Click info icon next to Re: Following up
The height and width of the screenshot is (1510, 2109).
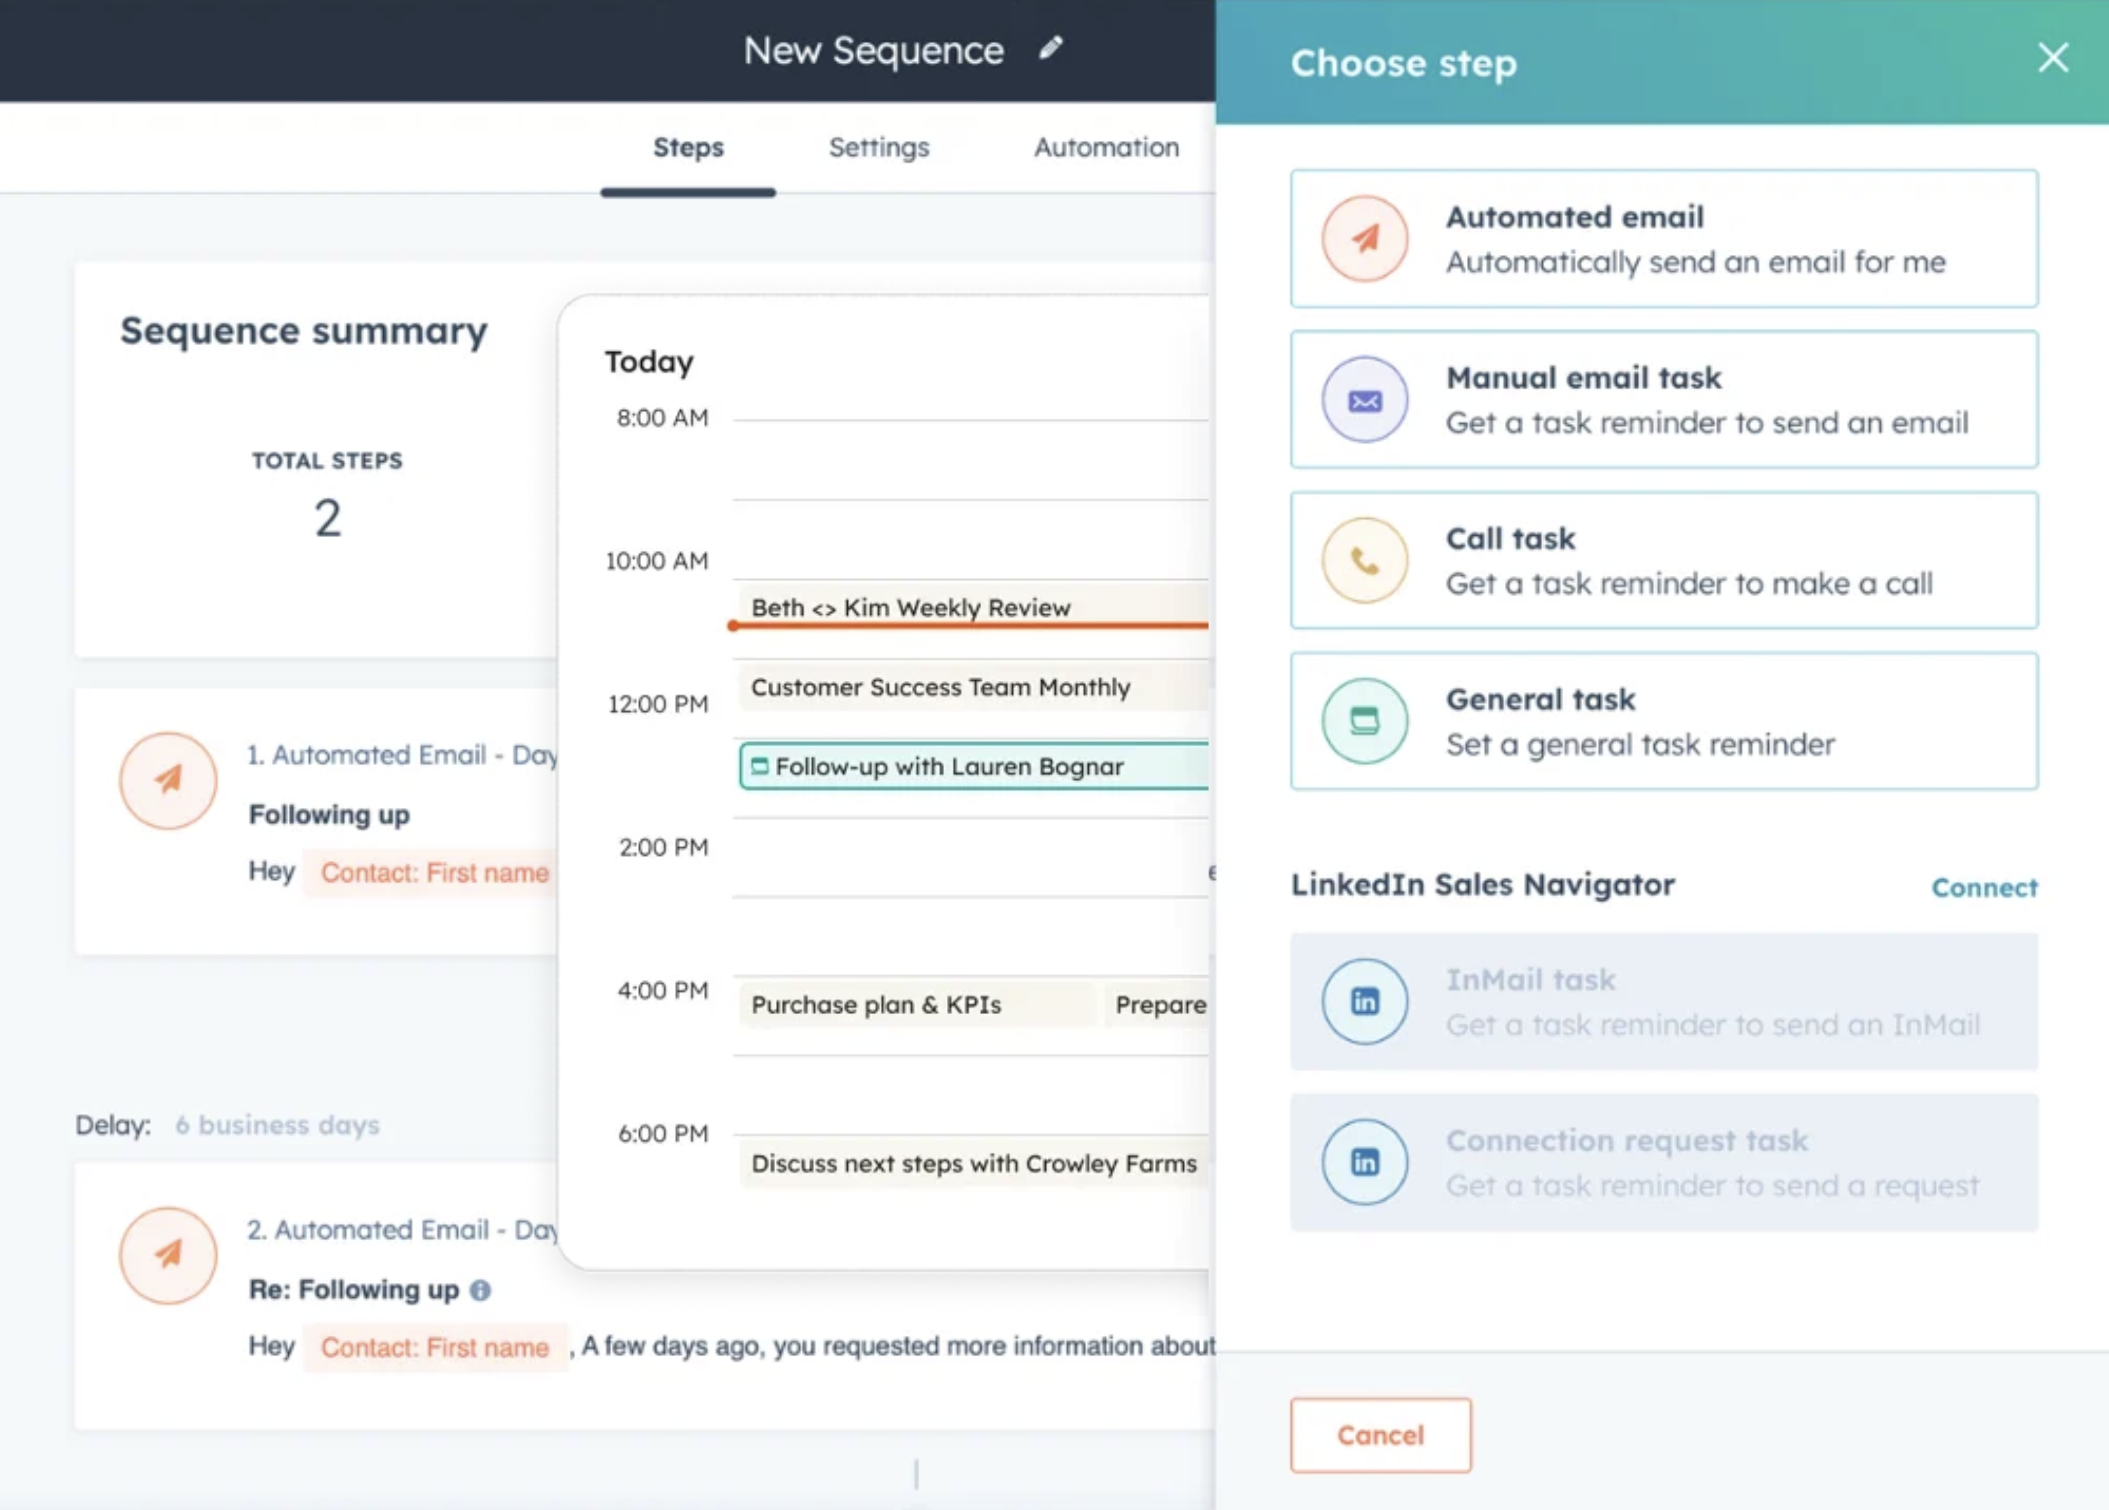[x=481, y=1290]
